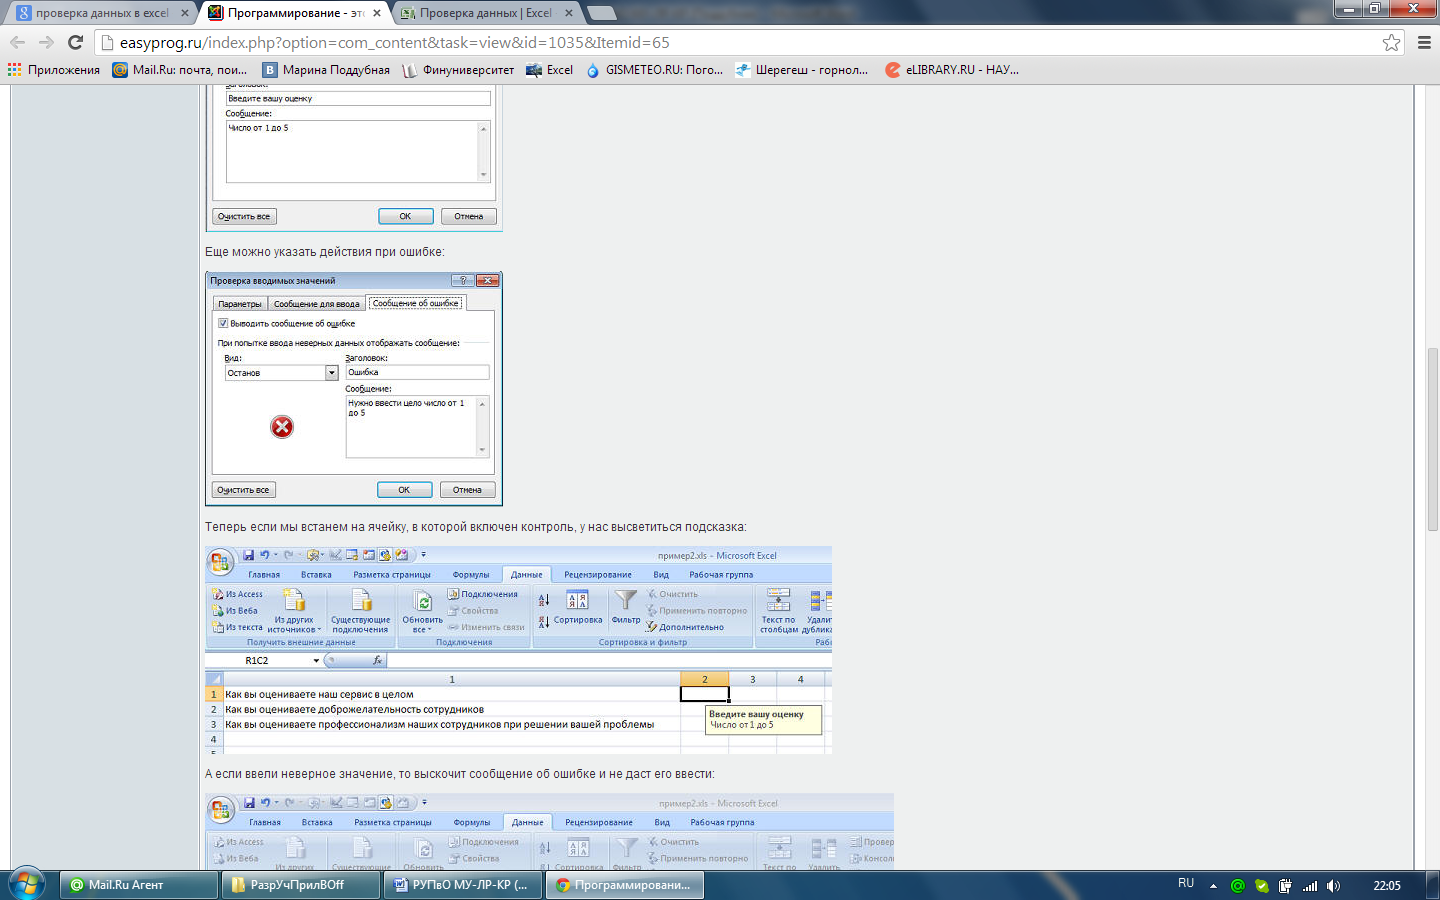The image size is (1440, 900).
Task: Click the page vertical scrollbar thumb
Action: point(1432,439)
